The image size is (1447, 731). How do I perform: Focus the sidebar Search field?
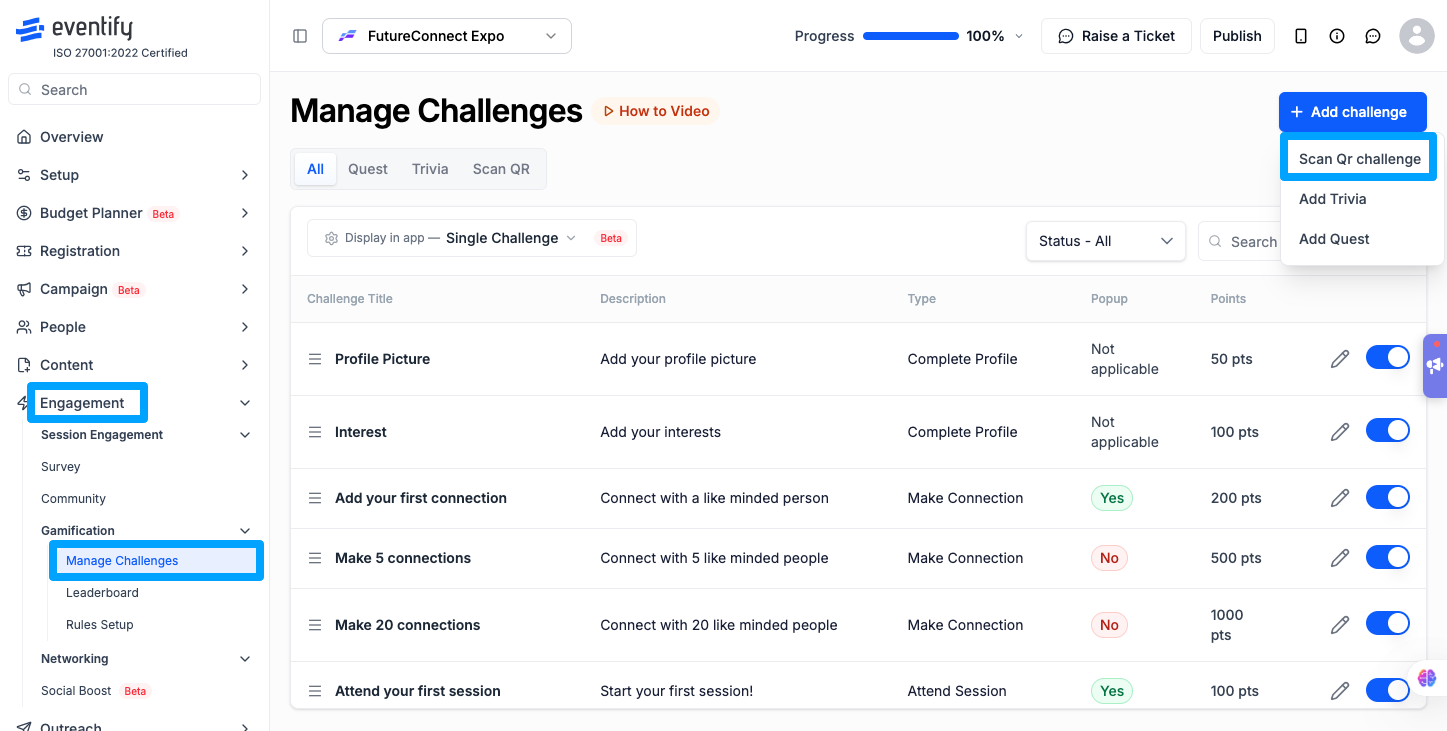click(x=134, y=90)
